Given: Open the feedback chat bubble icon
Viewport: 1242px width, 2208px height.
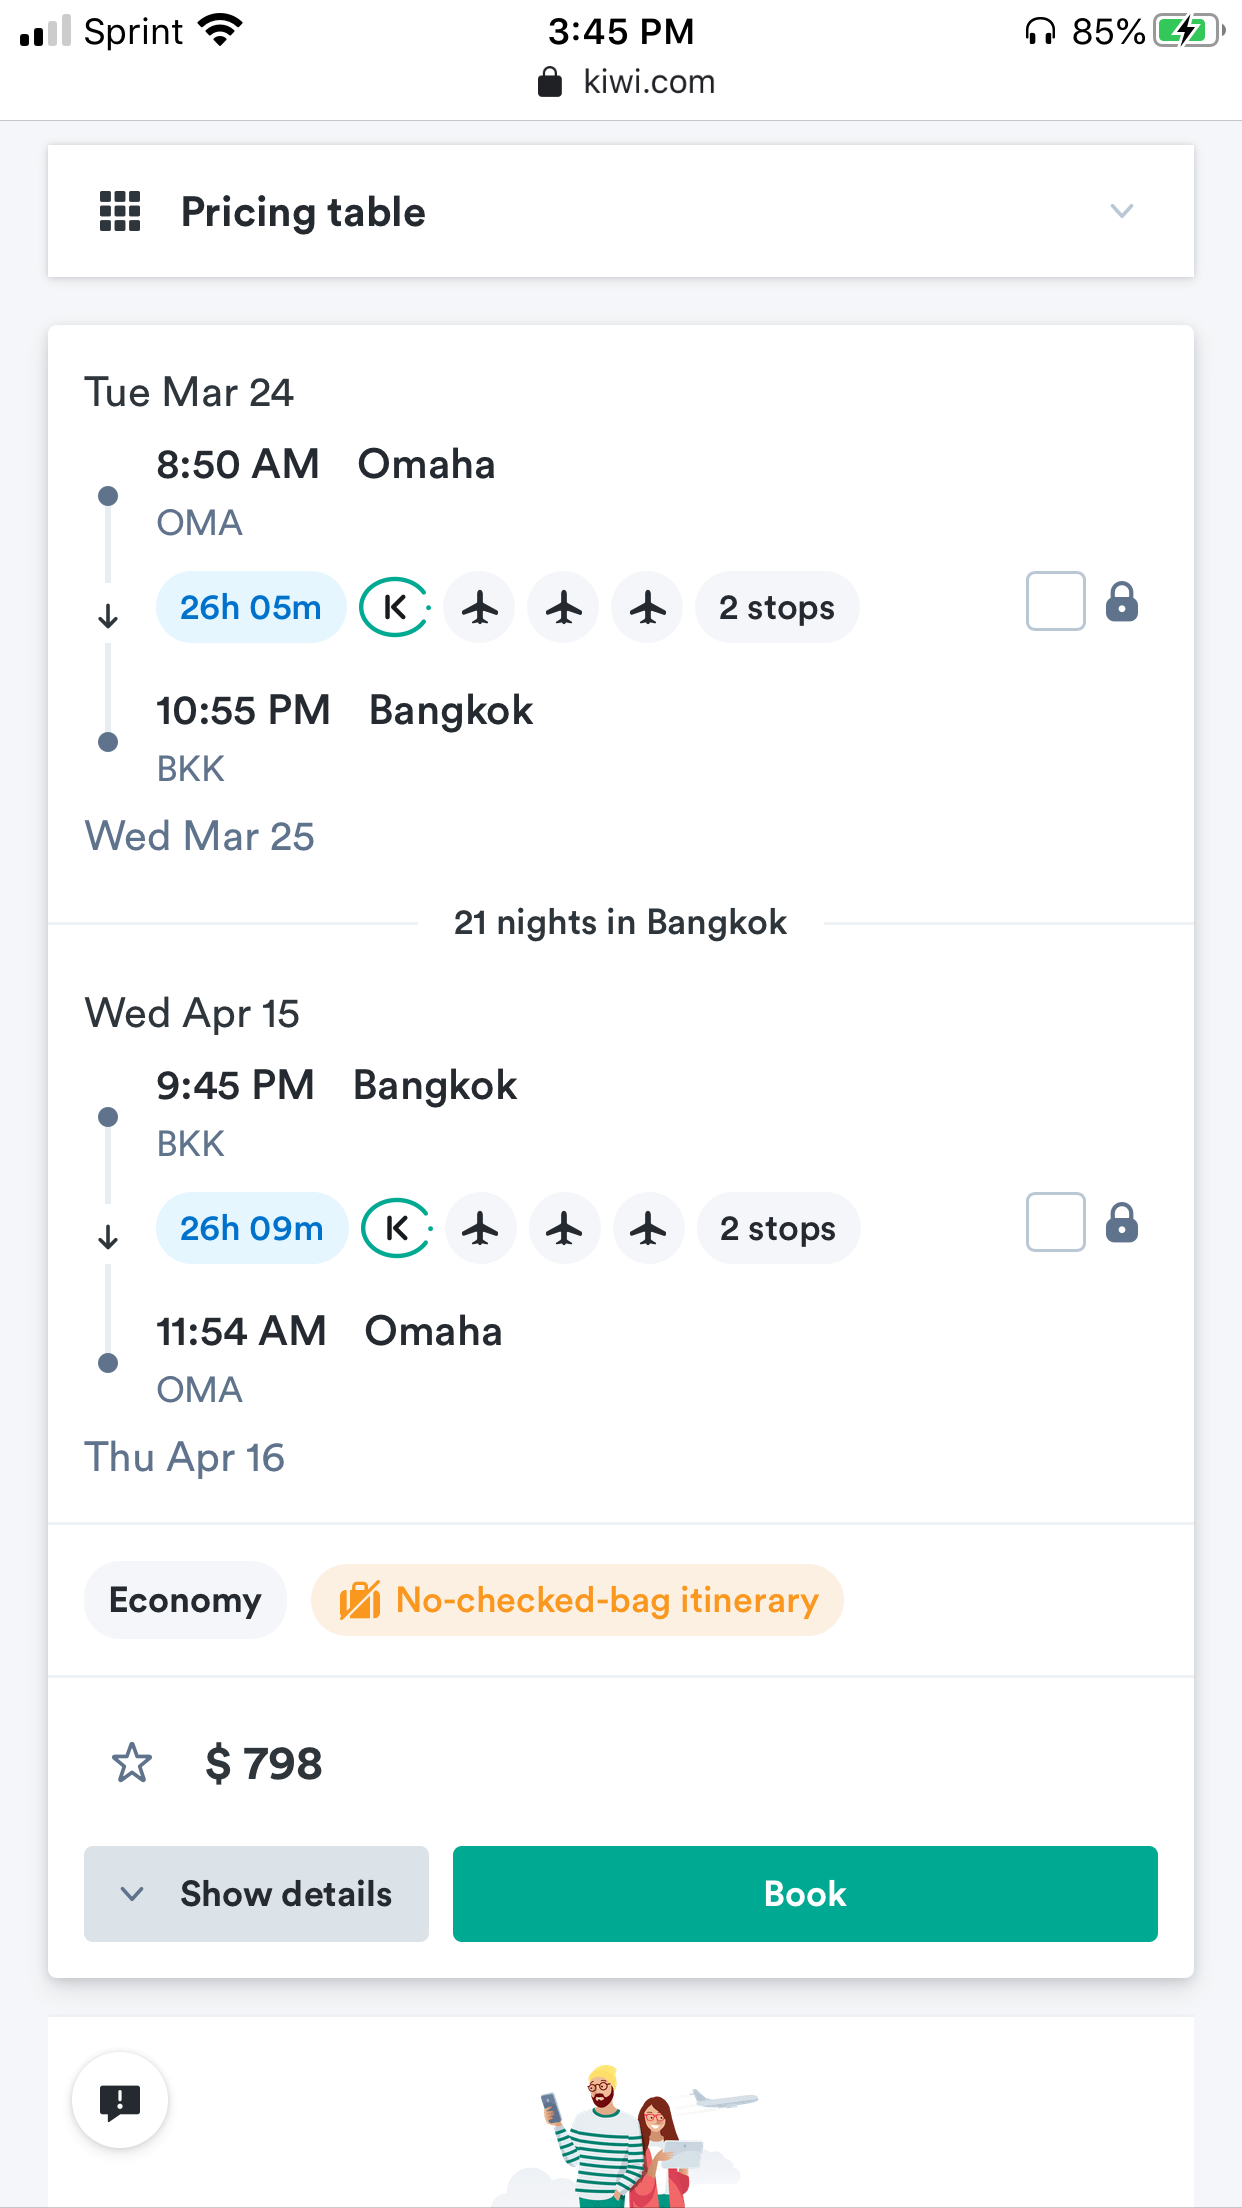Looking at the screenshot, I should click(x=120, y=2100).
